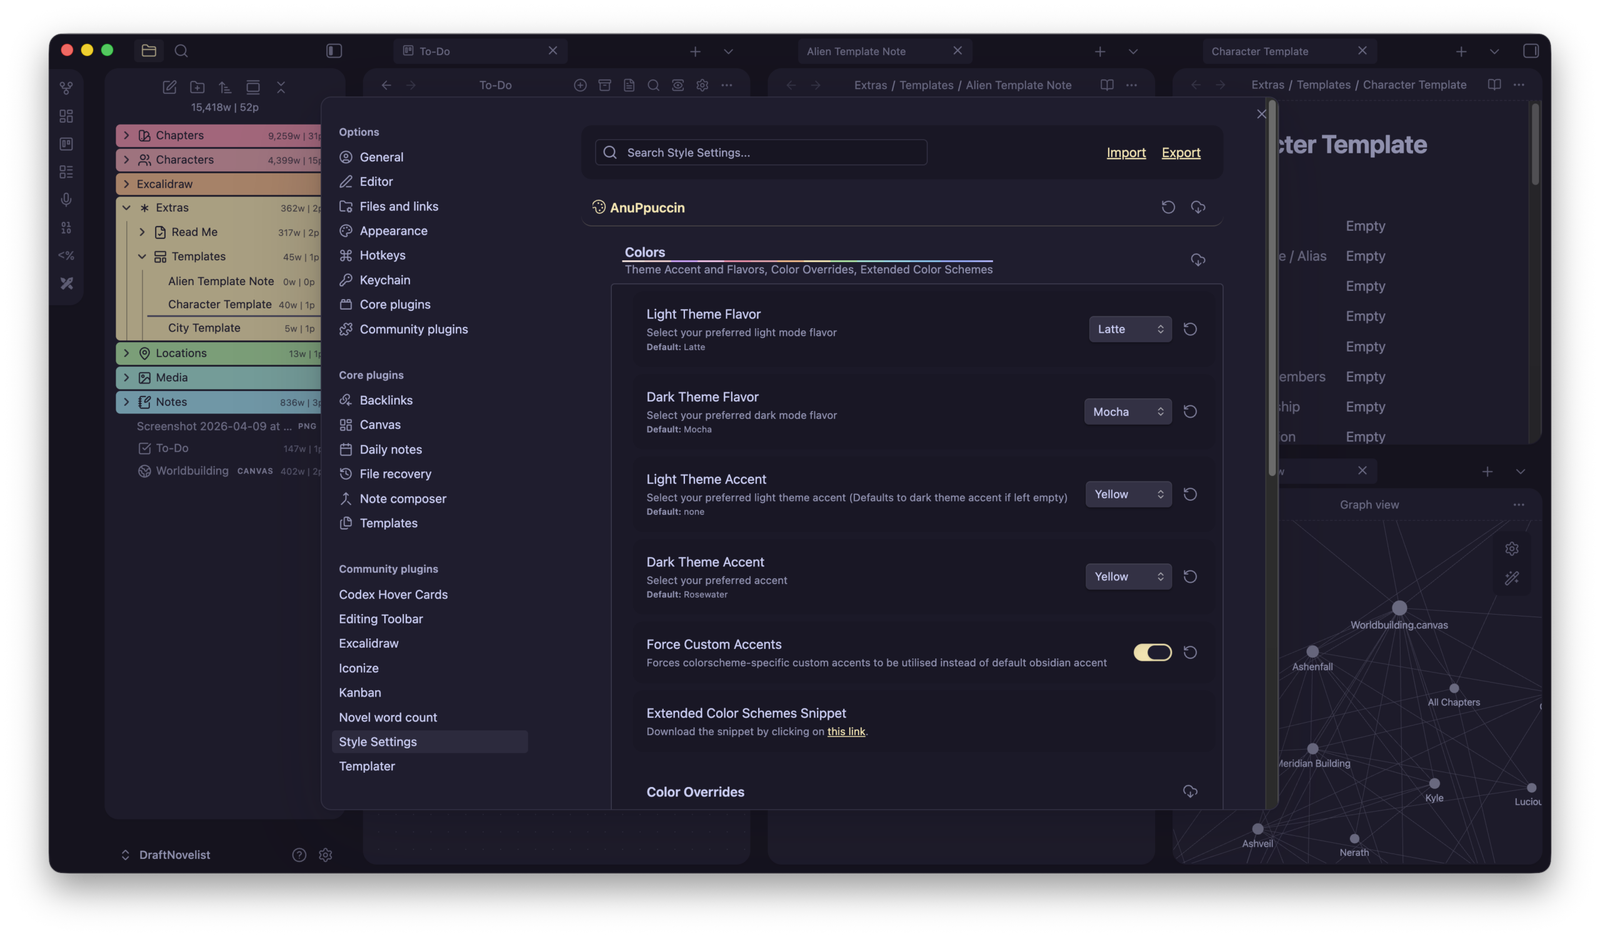
Task: Open the search icon in the To-Do tab toolbar
Action: [653, 85]
